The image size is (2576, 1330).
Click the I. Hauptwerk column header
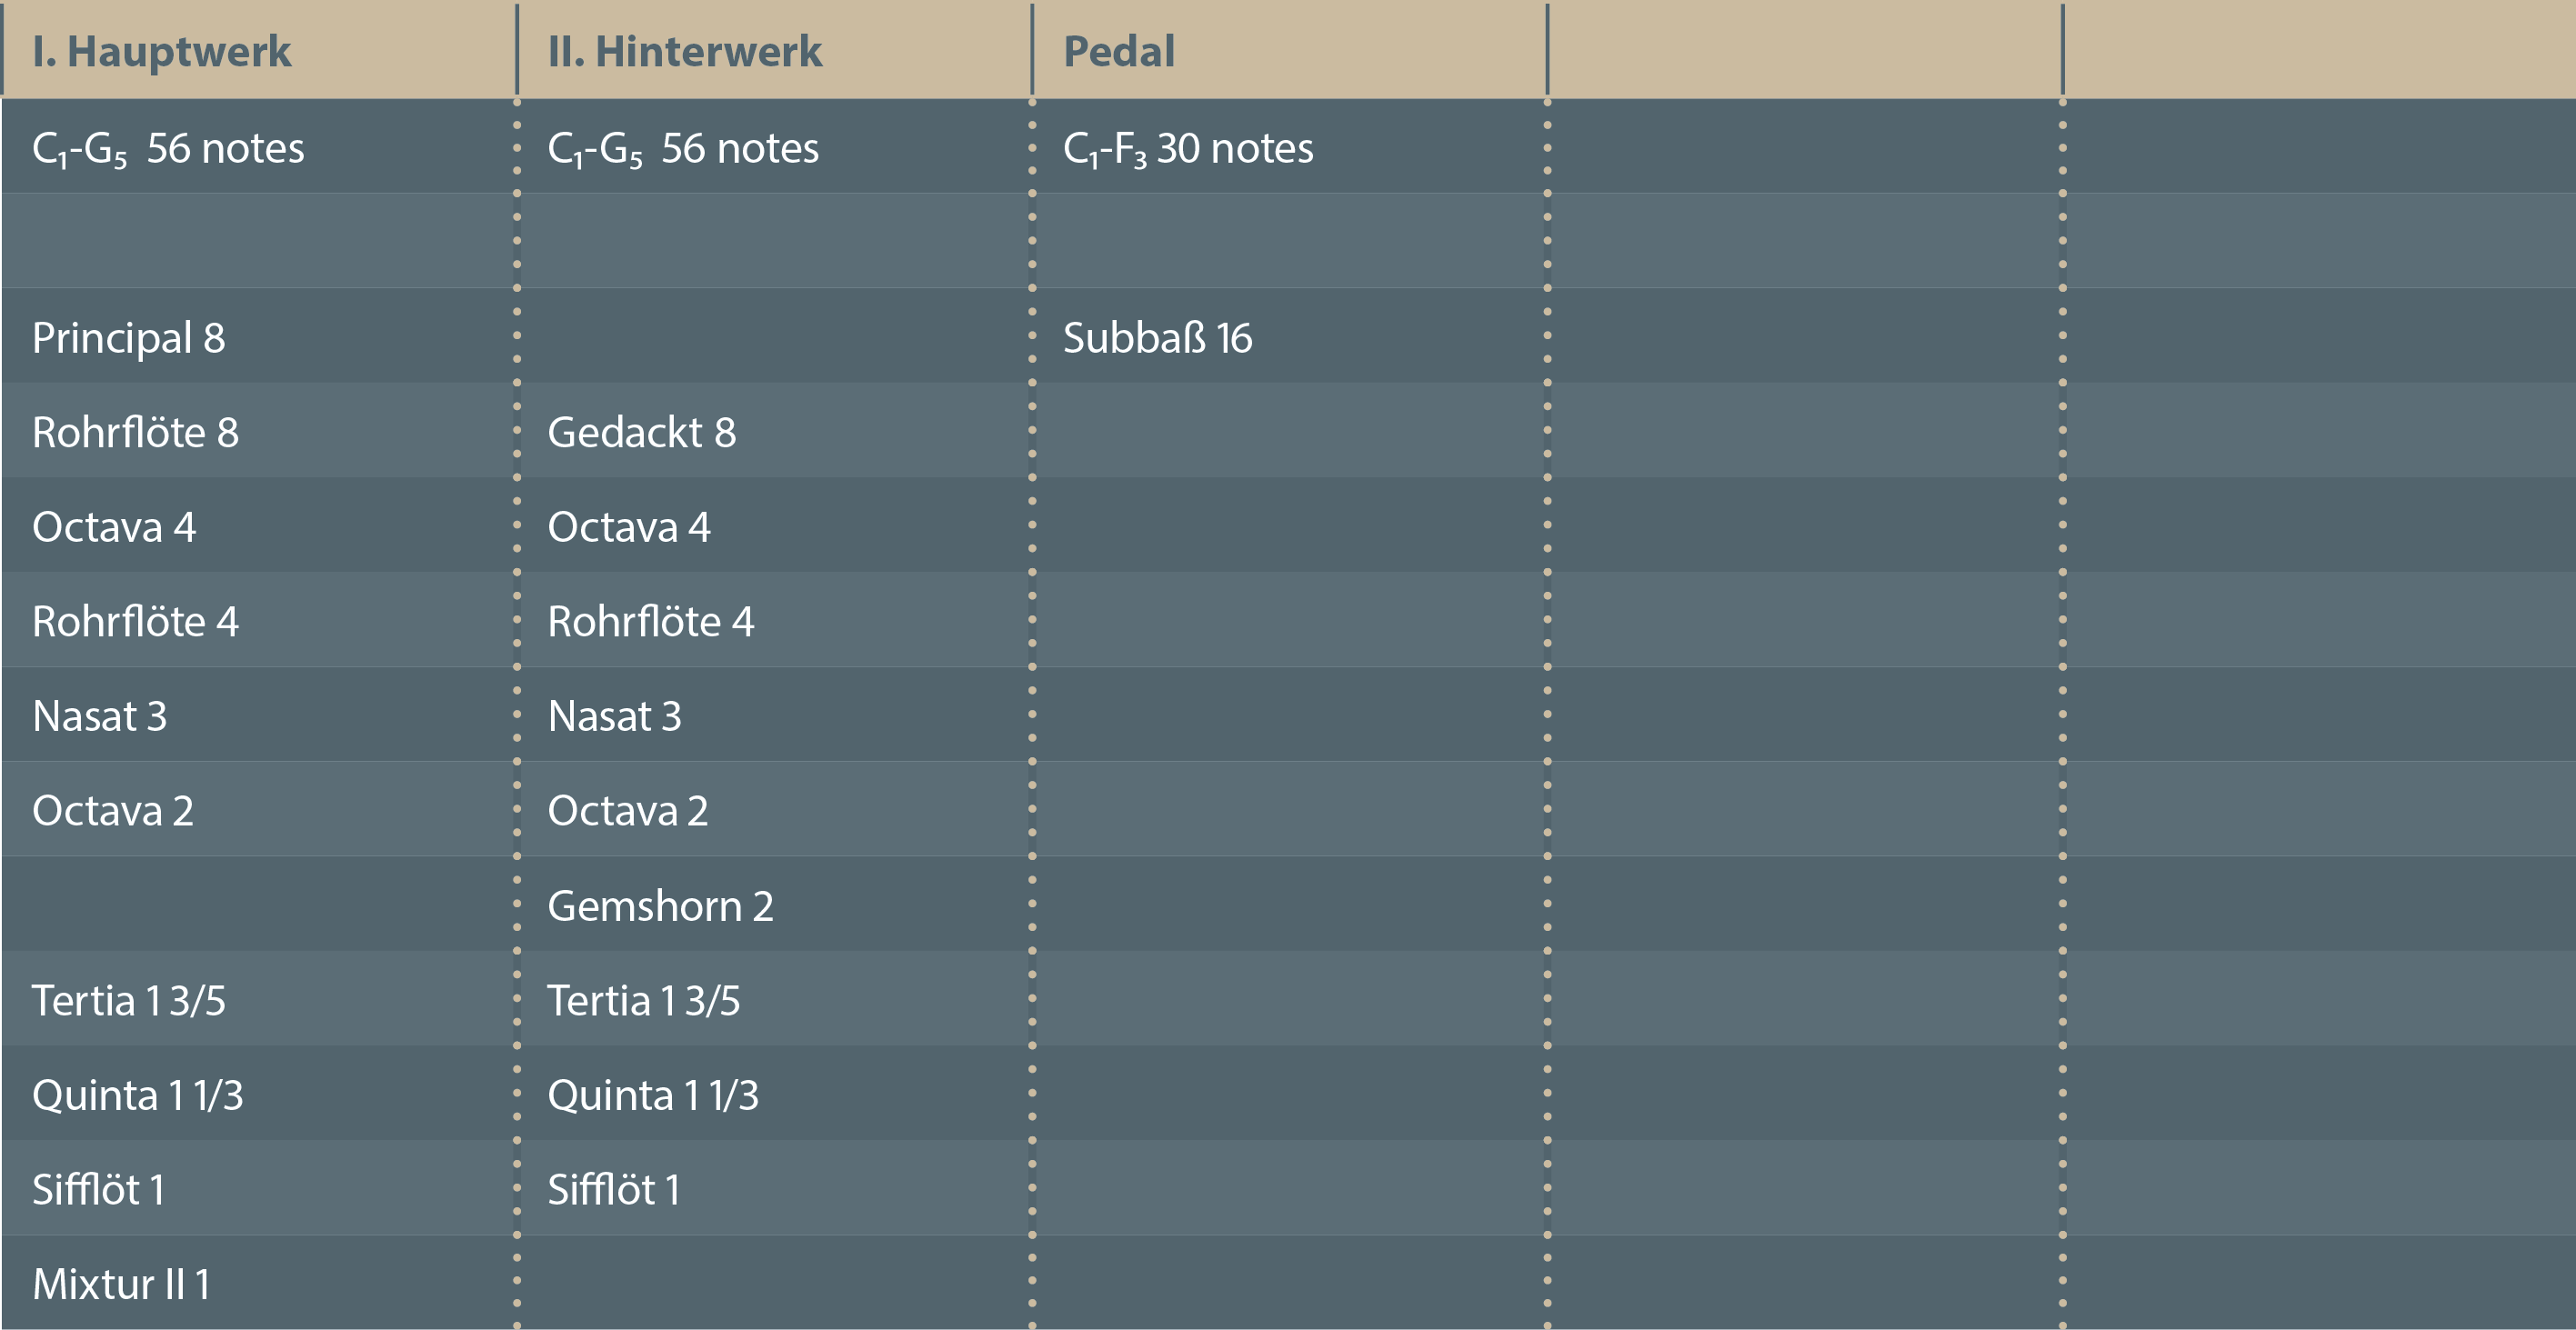click(x=161, y=51)
